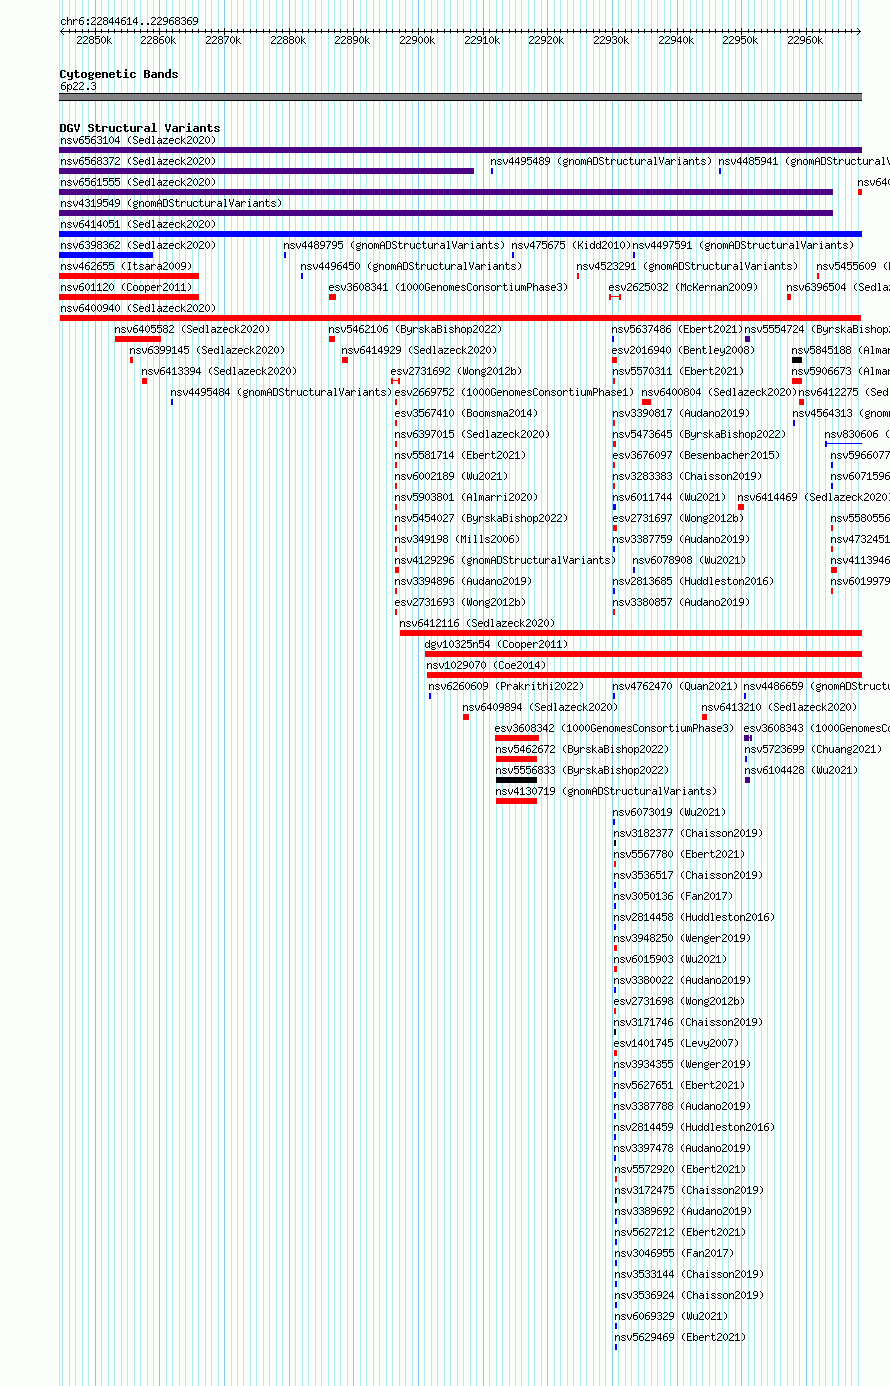Click nsv4130719 (gnomADStructuralVariants) label
The height and width of the screenshot is (1386, 890).
pos(606,791)
